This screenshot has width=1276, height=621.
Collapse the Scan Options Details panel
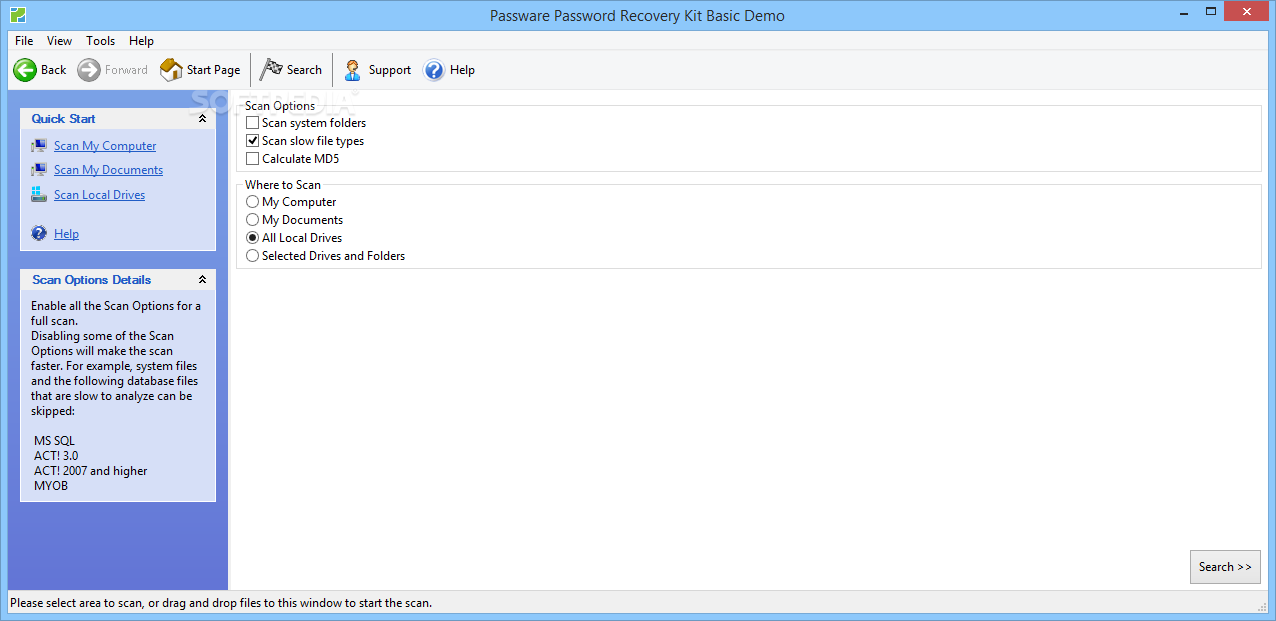pos(202,280)
